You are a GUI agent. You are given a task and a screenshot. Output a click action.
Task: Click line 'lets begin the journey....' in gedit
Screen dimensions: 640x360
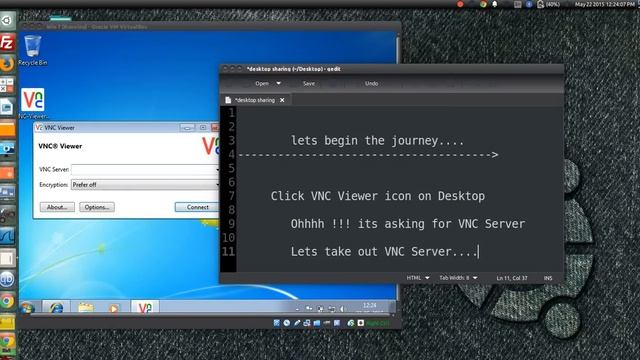(378, 141)
